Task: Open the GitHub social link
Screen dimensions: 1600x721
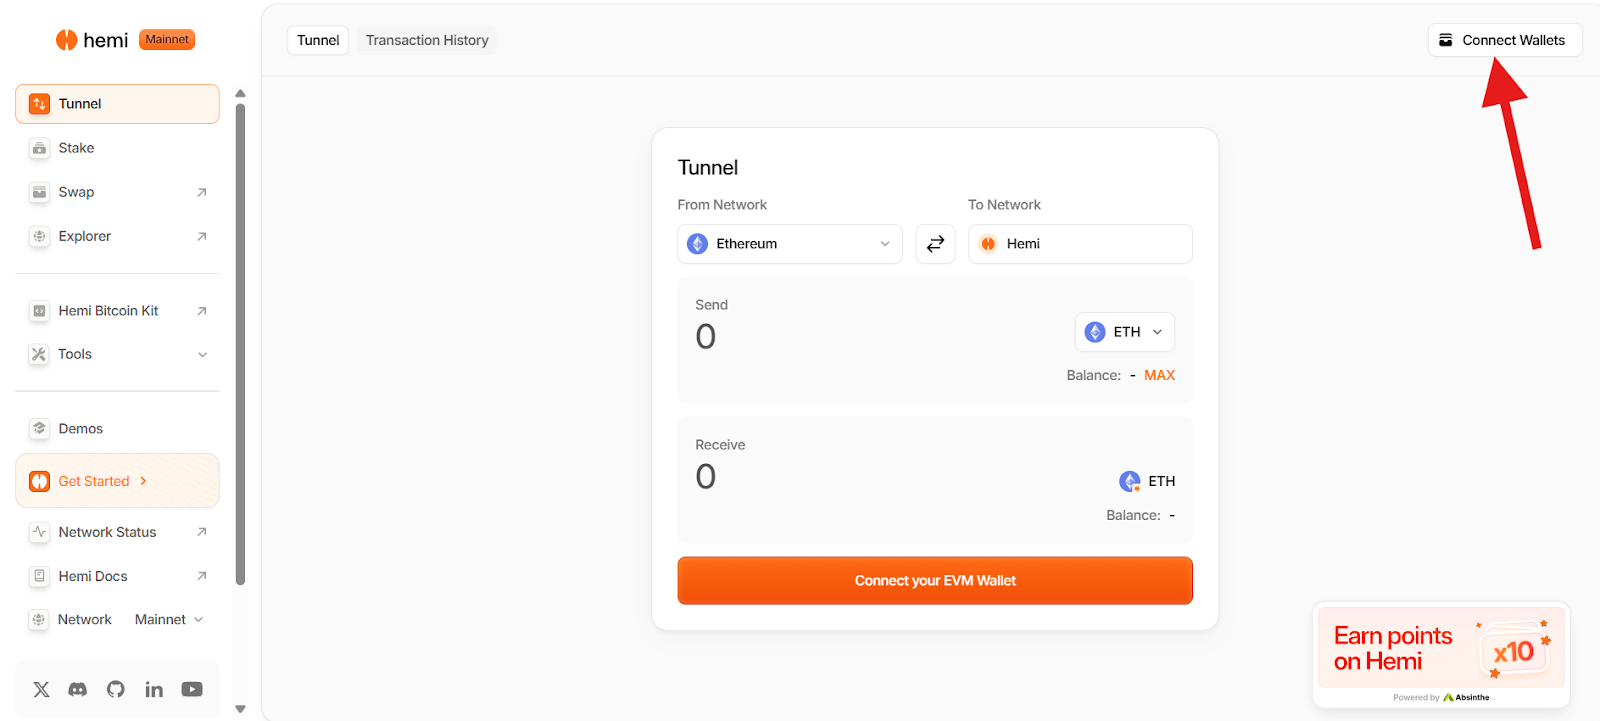Action: (116, 689)
